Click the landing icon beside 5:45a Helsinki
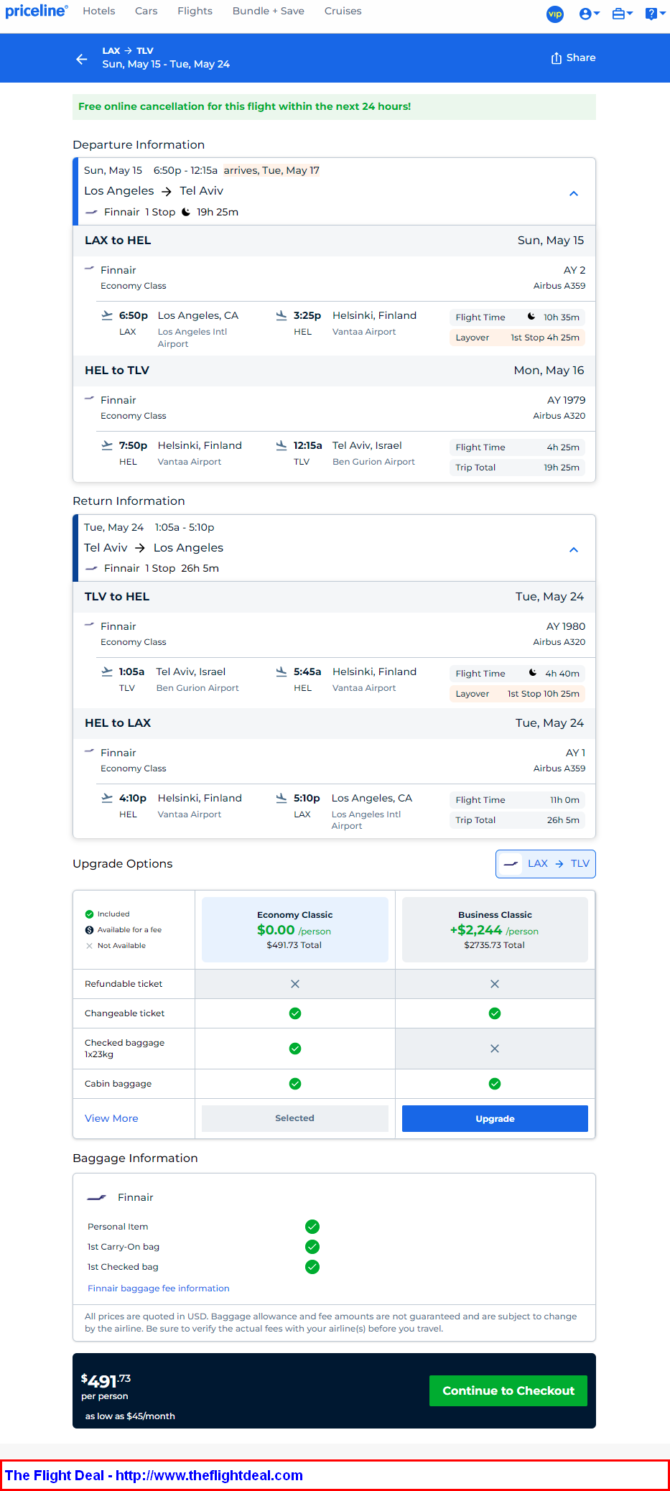Image resolution: width=670 pixels, height=1491 pixels. tap(282, 672)
